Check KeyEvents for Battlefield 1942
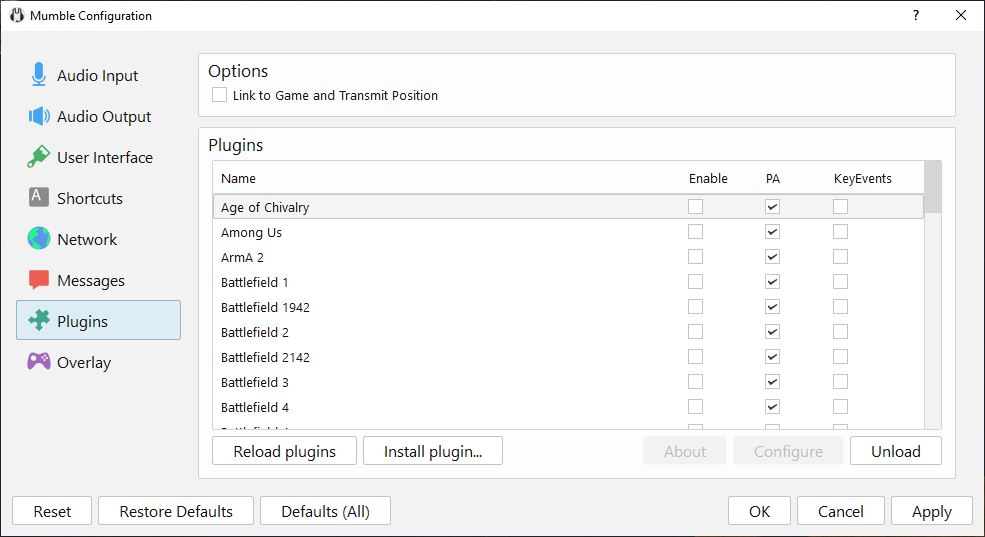Screen dimensions: 985x537 pos(840,306)
